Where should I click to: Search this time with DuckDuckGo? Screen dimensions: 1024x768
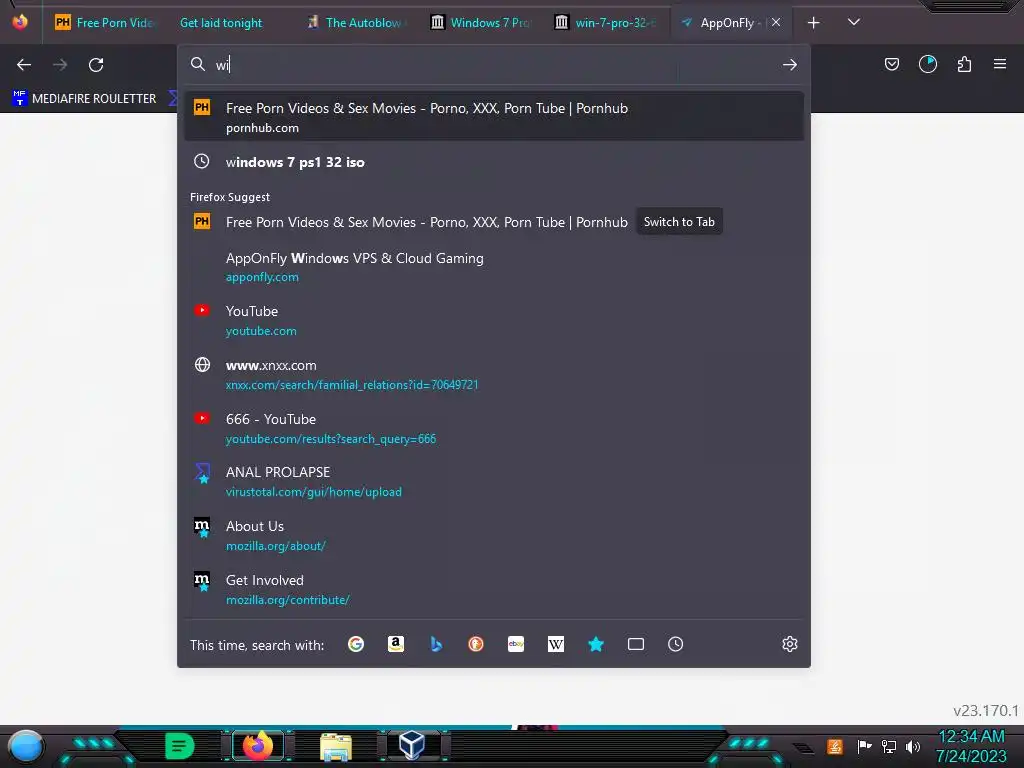tap(476, 645)
